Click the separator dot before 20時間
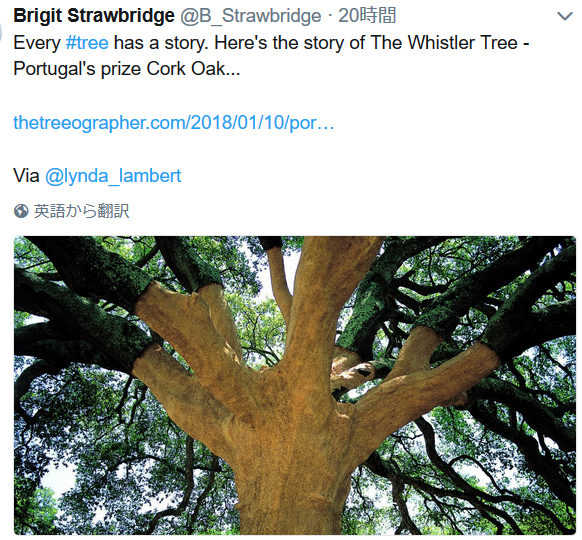Viewport: 582px width, 540px height. click(330, 16)
